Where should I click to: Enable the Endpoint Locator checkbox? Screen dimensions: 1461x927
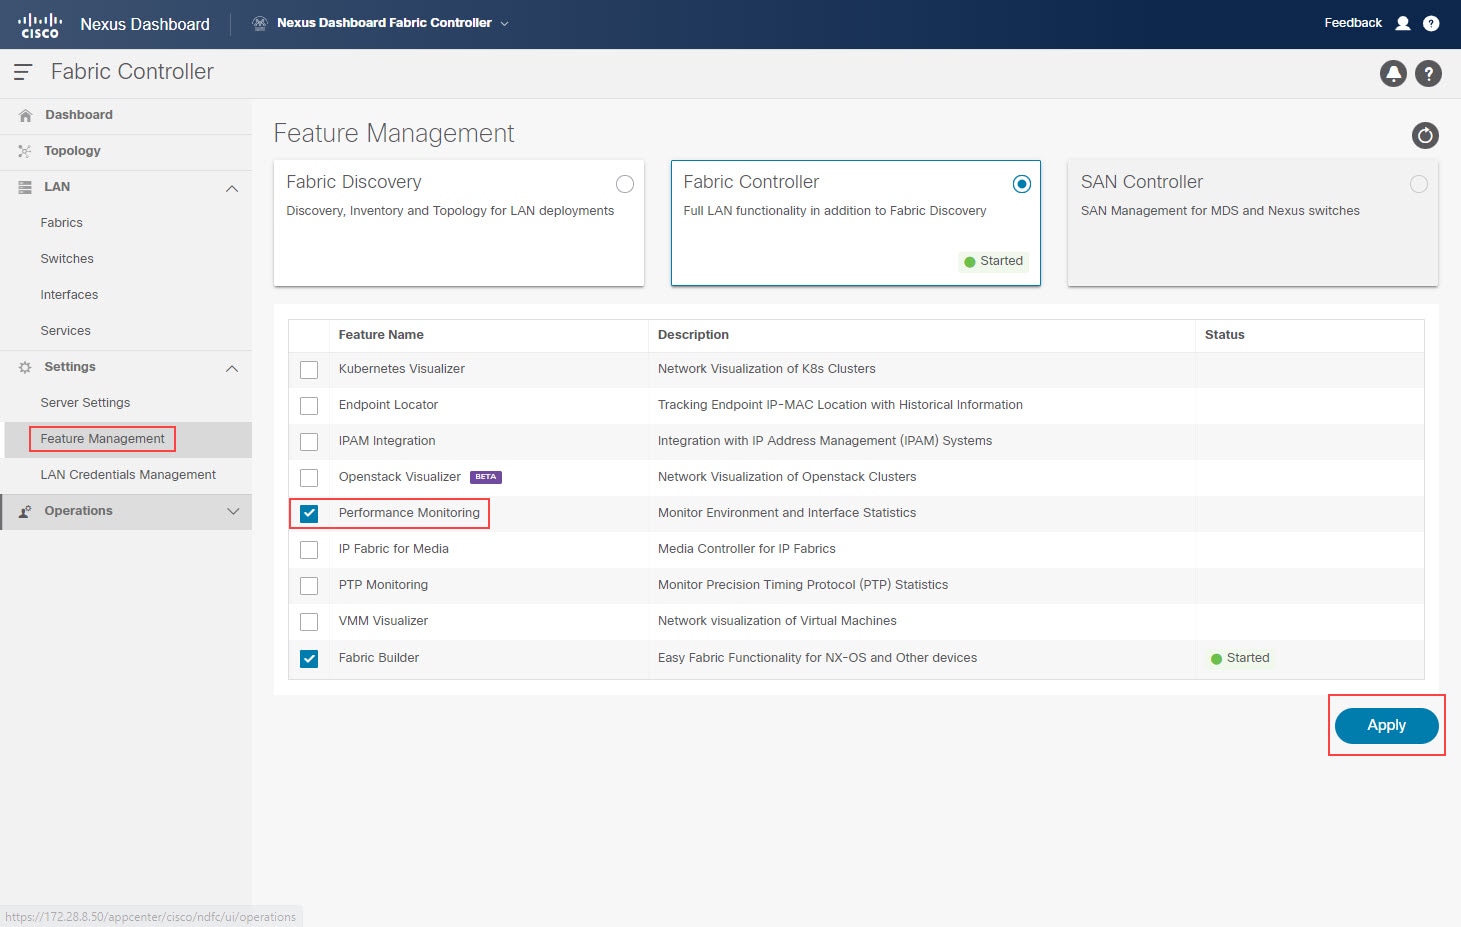(x=309, y=406)
